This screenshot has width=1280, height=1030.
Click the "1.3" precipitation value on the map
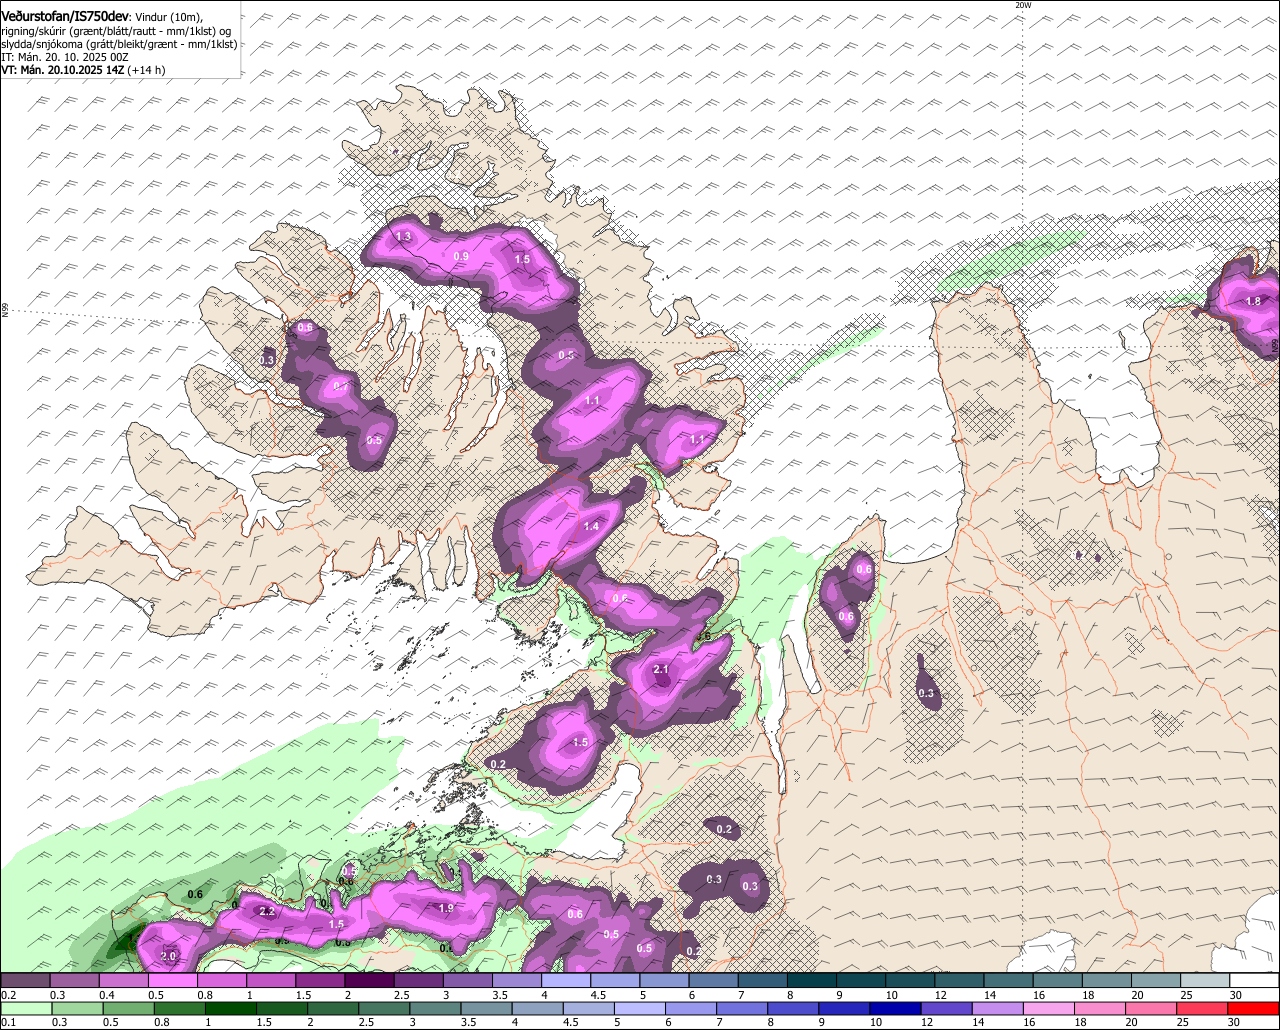[404, 237]
